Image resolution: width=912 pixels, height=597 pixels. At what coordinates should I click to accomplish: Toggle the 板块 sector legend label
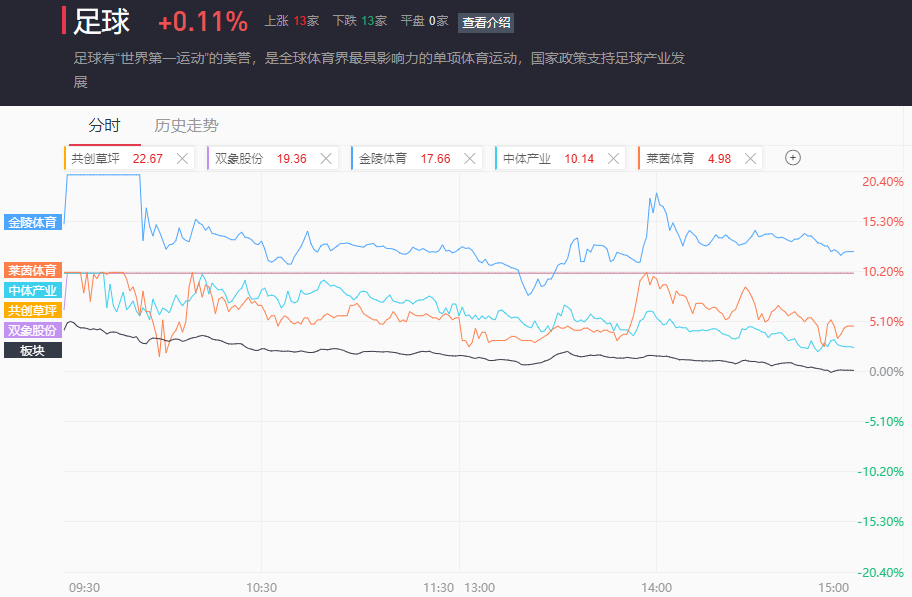33,350
